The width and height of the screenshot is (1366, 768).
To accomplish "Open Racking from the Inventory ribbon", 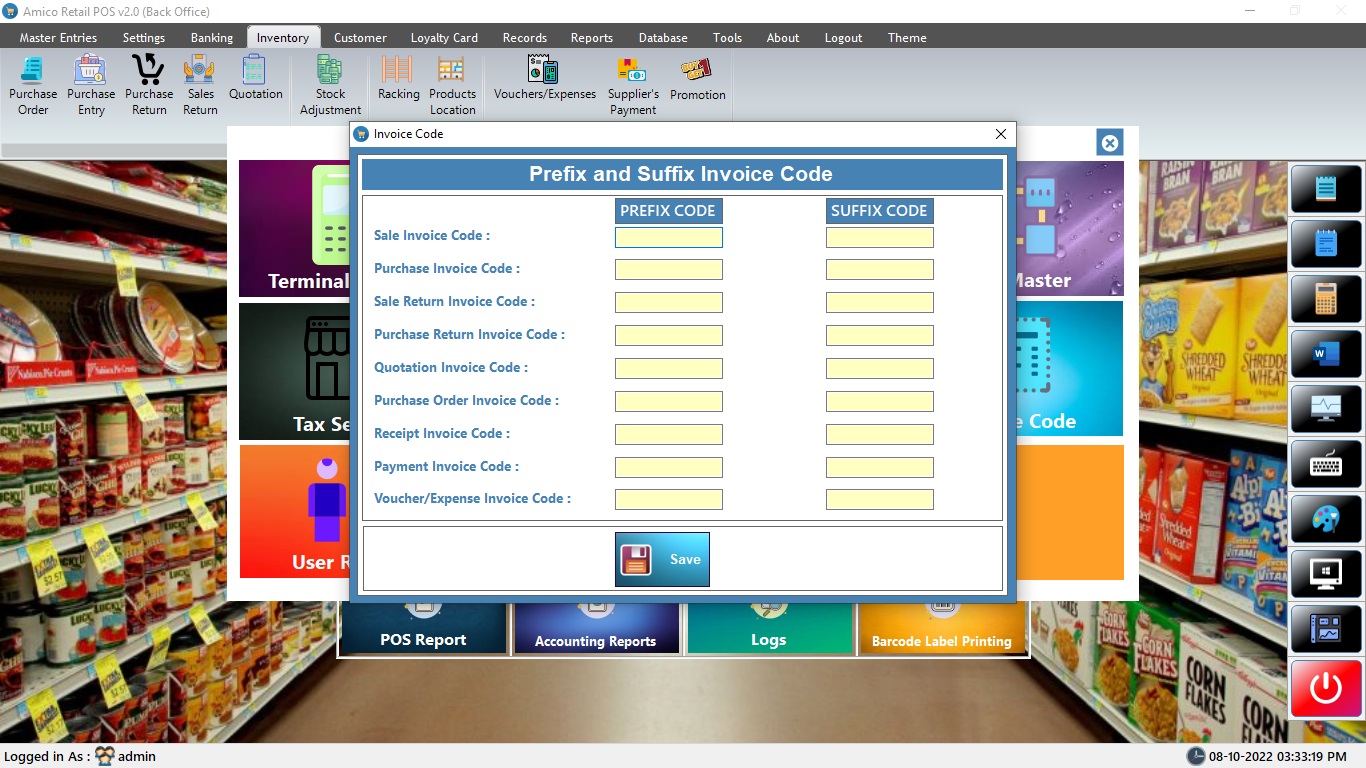I will [398, 79].
